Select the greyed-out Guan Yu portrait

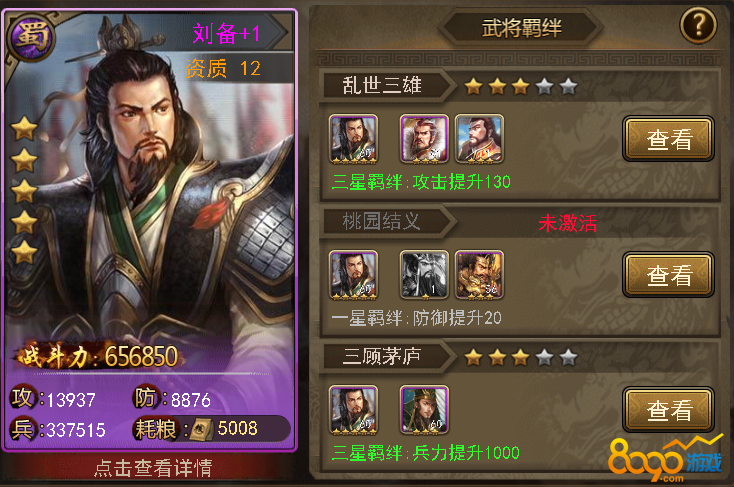[x=424, y=275]
